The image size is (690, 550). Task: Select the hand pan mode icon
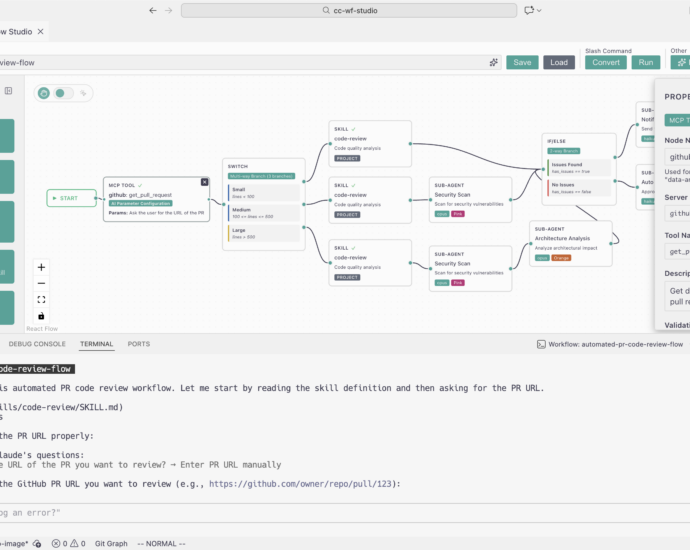44,93
